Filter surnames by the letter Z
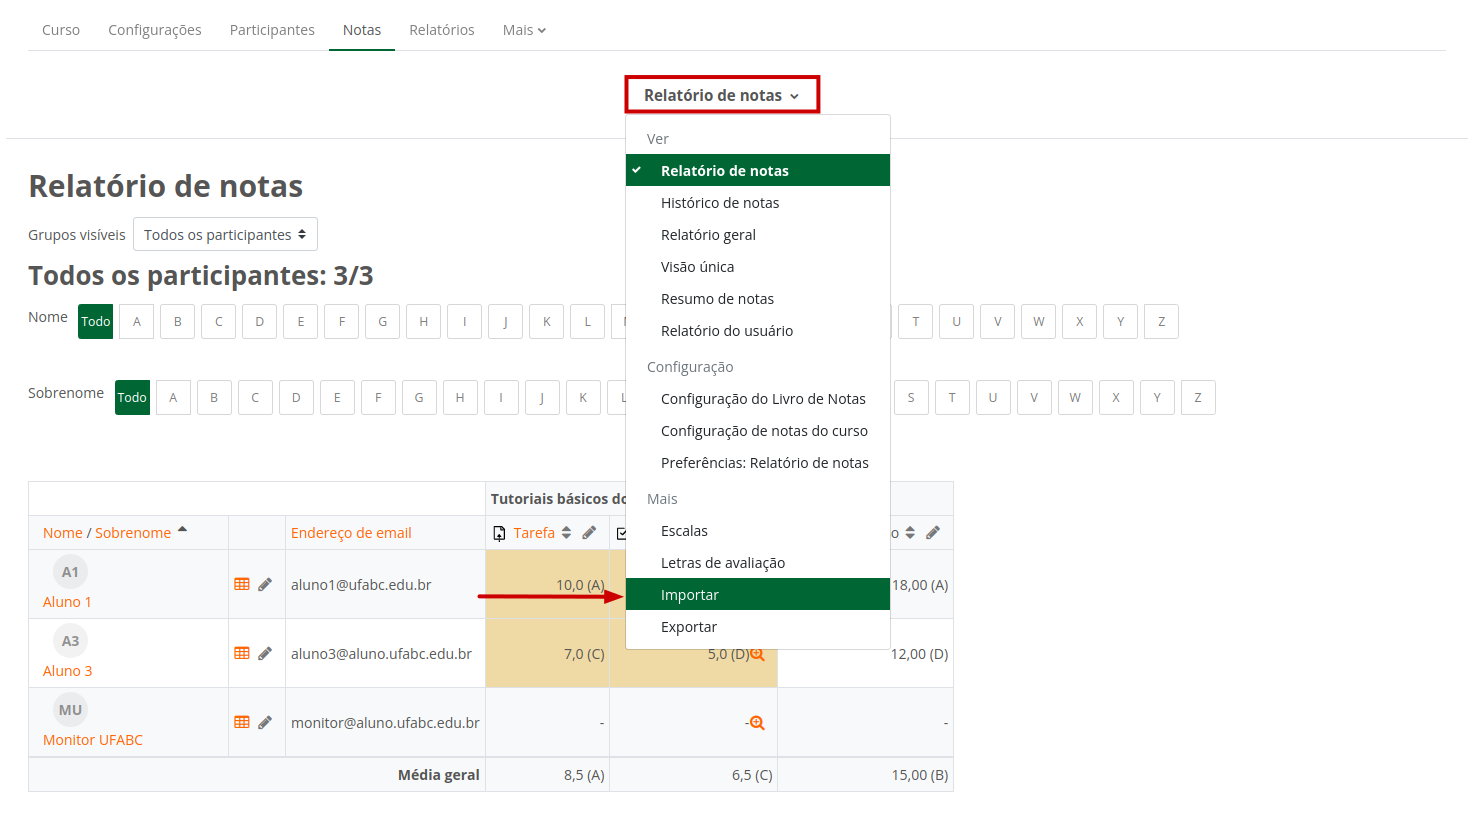 [1198, 398]
